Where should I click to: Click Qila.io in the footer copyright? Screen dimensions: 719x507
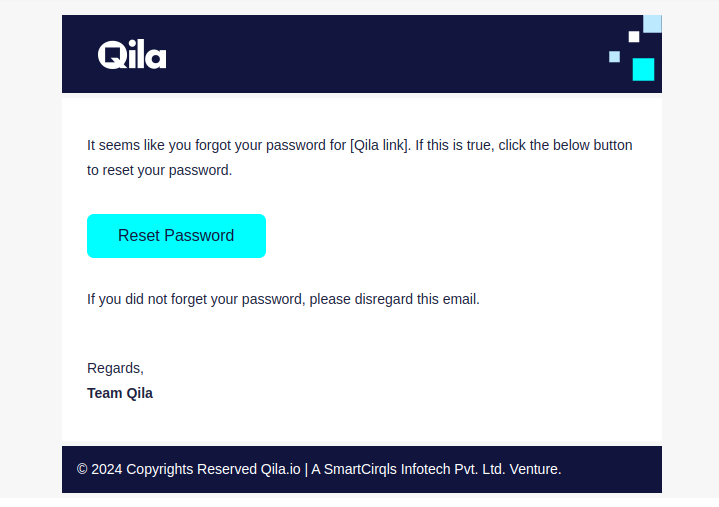[x=281, y=469]
